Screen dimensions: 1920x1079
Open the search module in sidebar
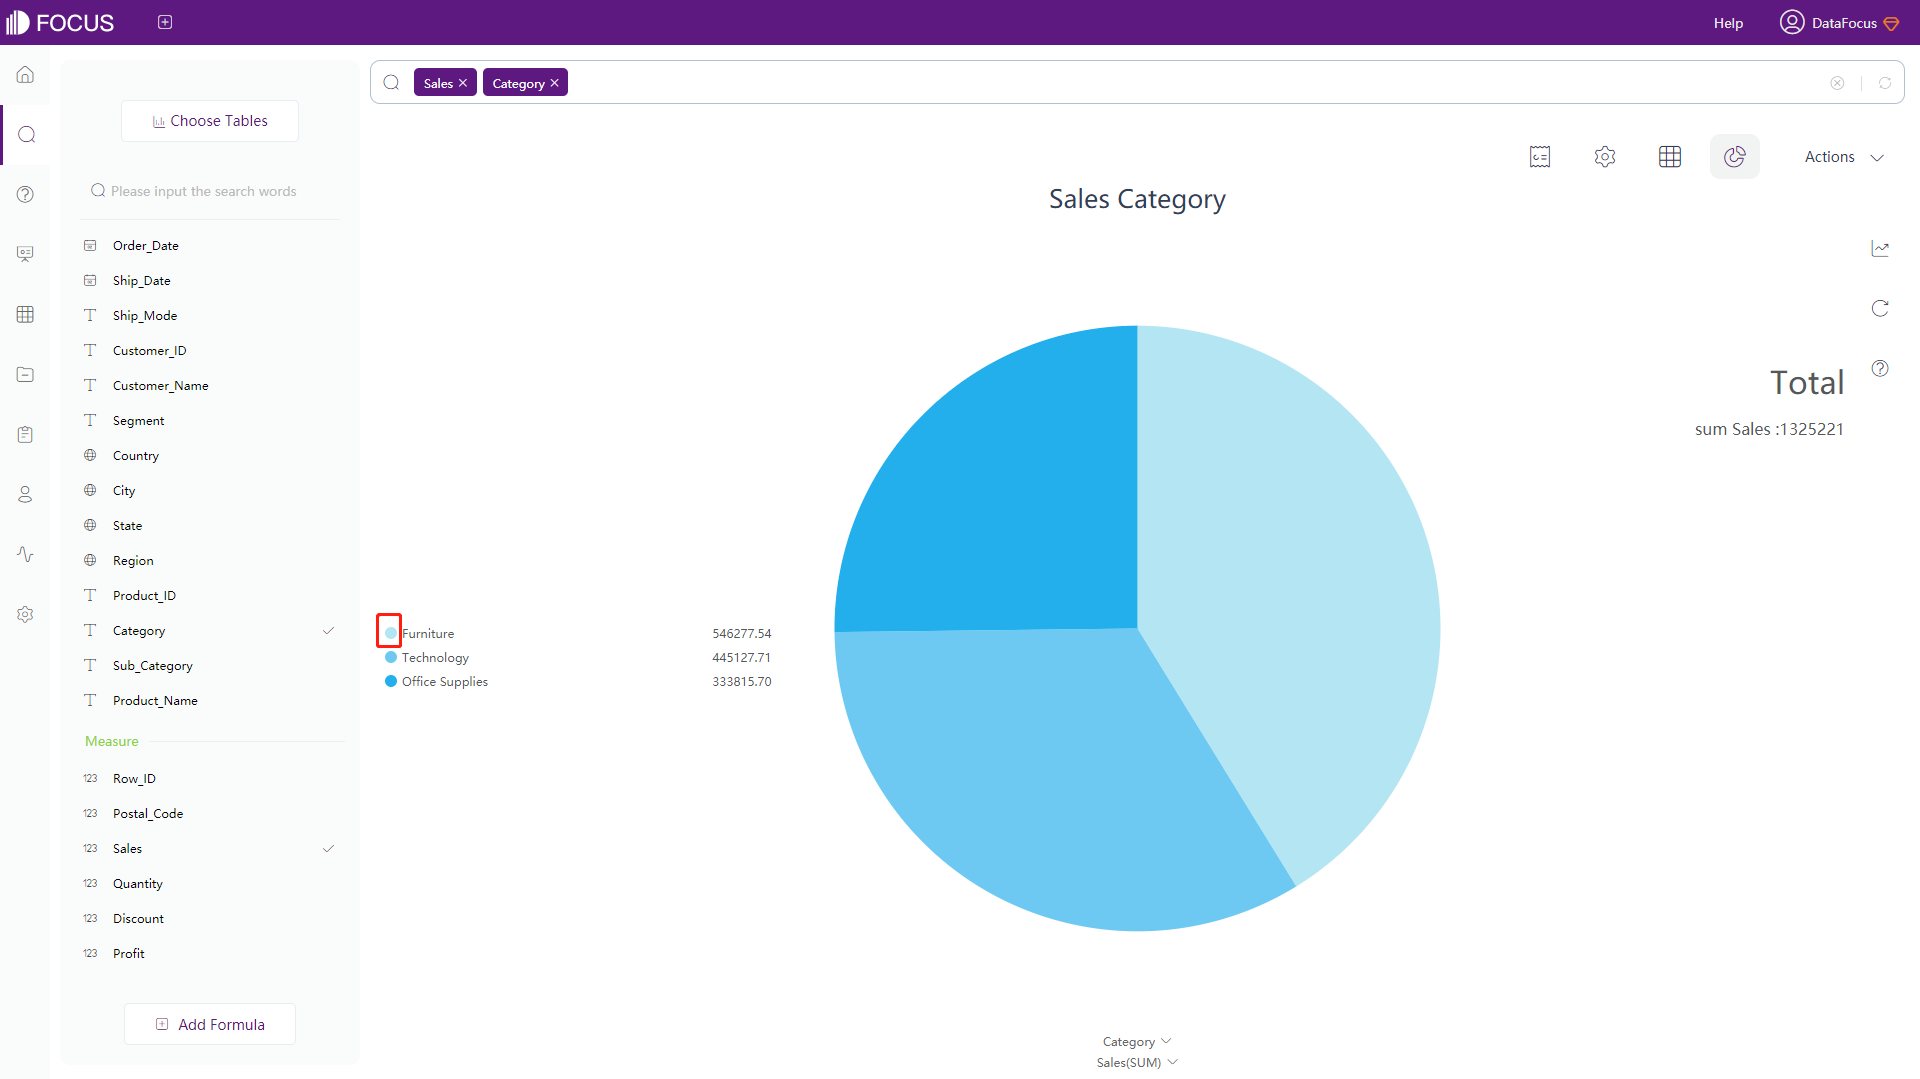coord(26,135)
